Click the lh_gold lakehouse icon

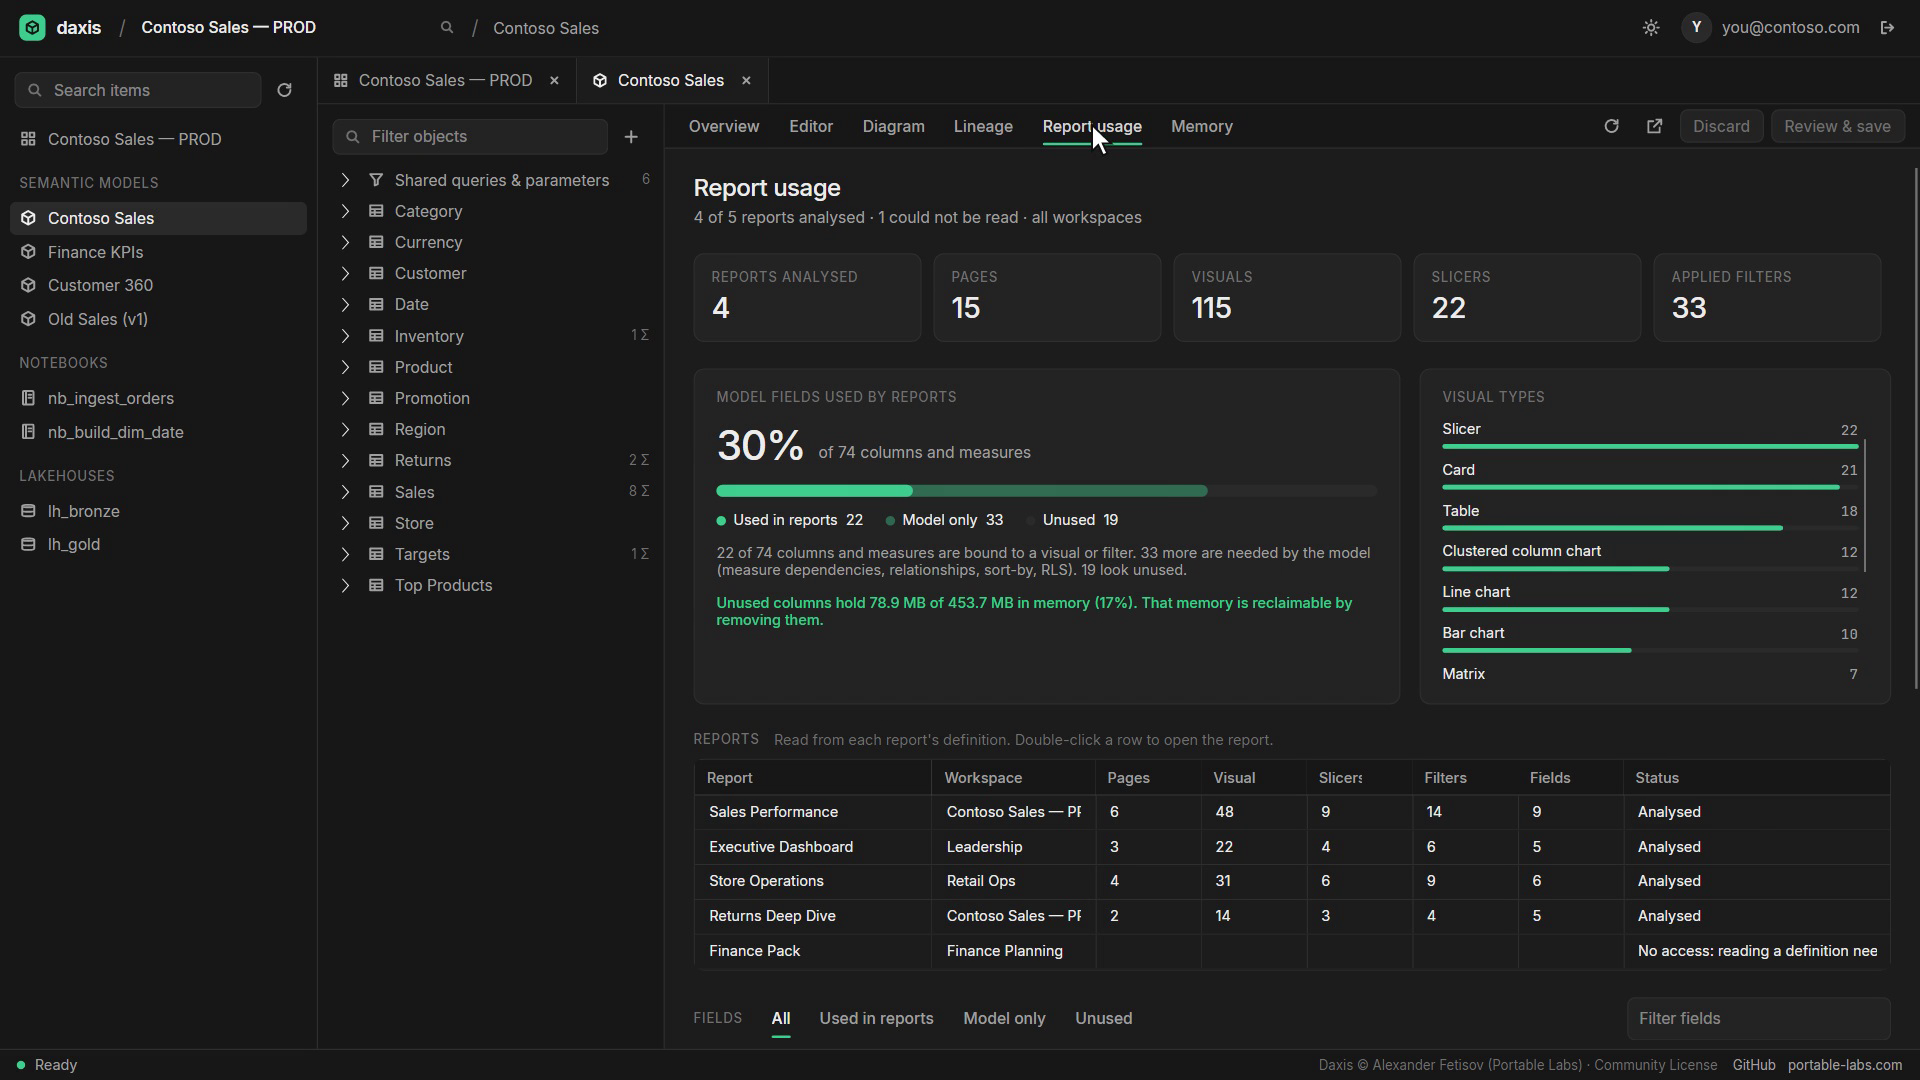28,544
